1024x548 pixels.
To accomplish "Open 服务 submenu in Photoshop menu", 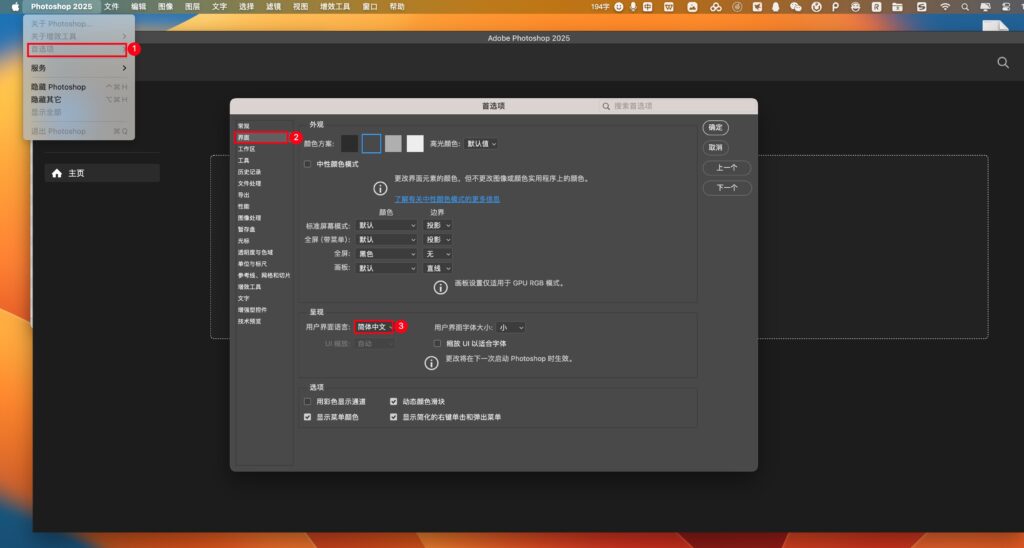I will point(78,68).
